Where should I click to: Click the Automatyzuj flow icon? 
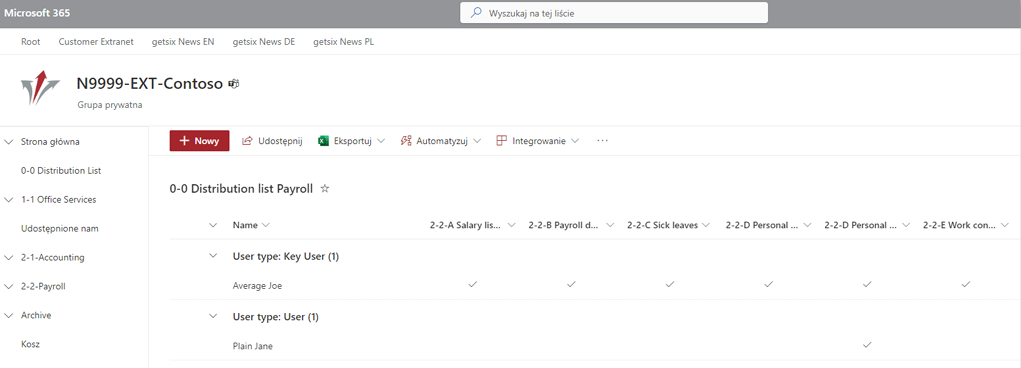click(x=406, y=141)
